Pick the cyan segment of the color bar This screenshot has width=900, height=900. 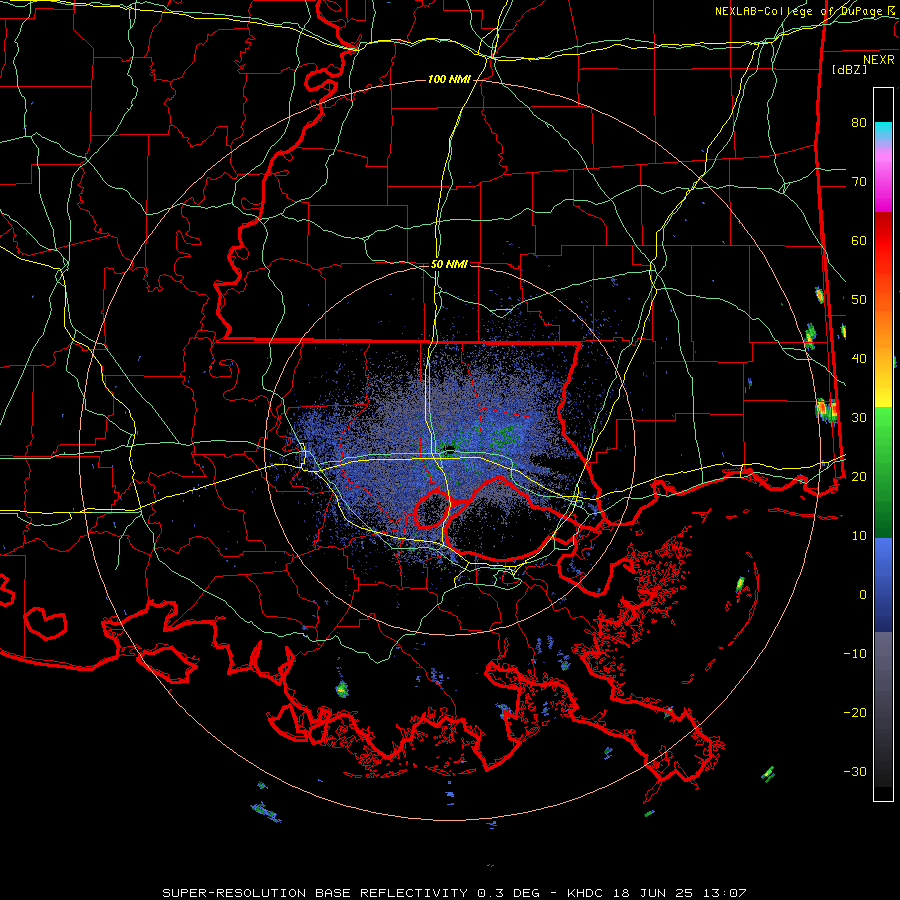point(883,133)
